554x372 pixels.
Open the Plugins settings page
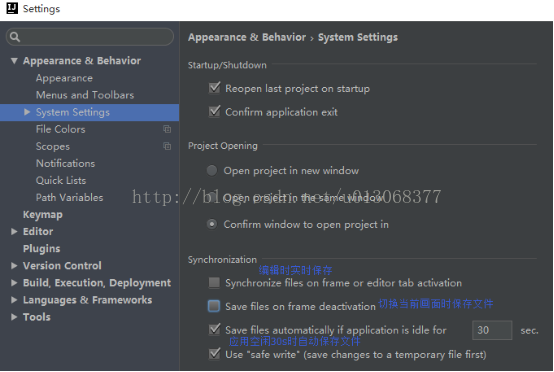tap(41, 248)
